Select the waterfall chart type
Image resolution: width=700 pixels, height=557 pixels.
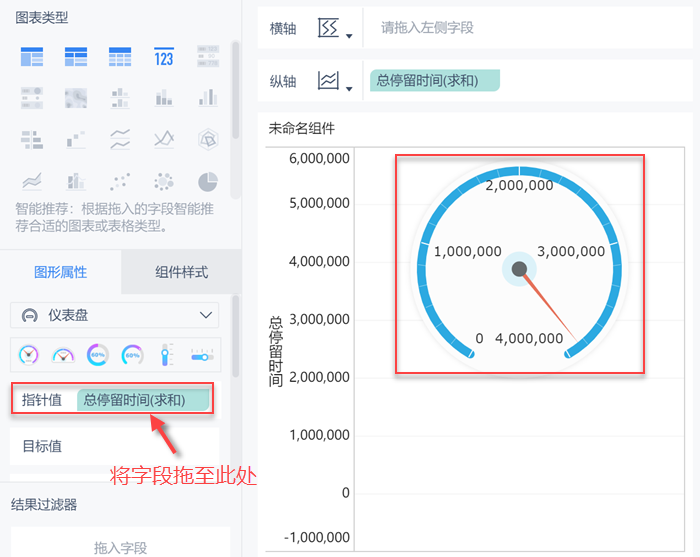[76, 140]
